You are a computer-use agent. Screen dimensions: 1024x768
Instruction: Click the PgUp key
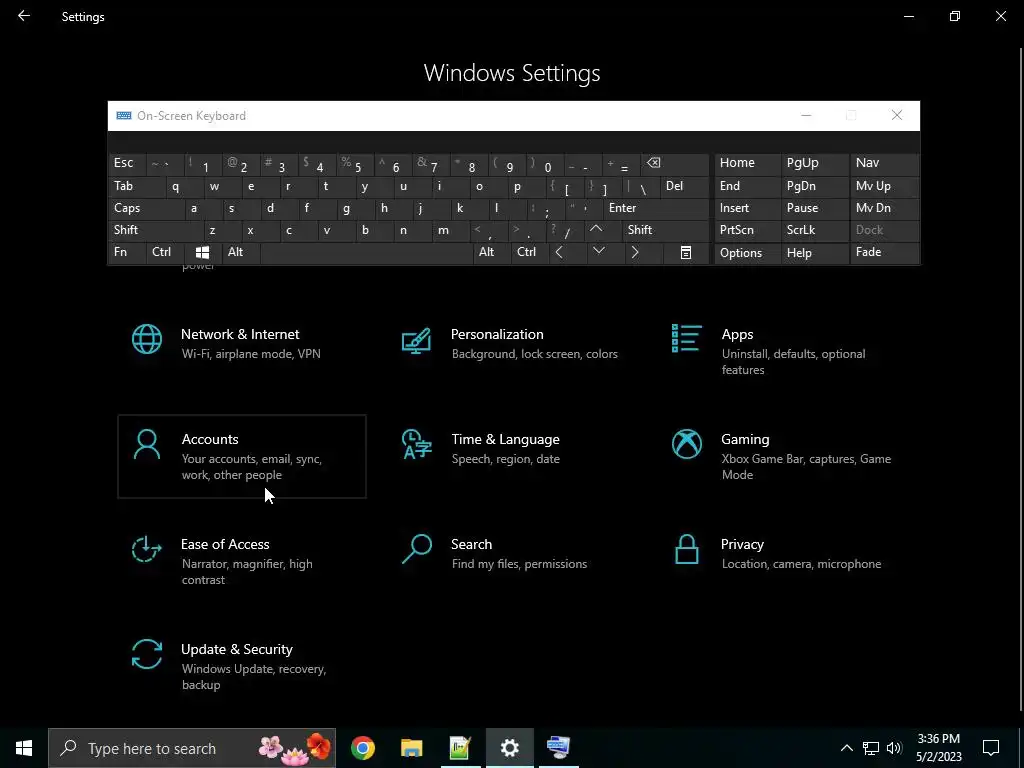point(814,163)
